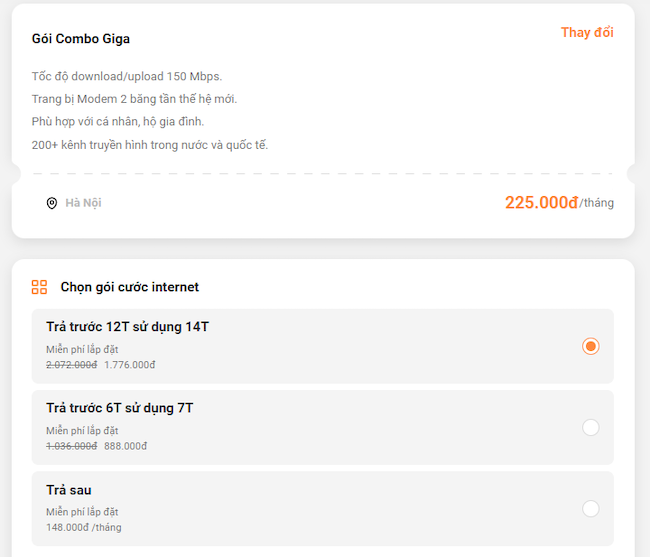This screenshot has height=557, width=650.
Task: Click the Chọn gói cước internet heading
Action: coord(130,287)
